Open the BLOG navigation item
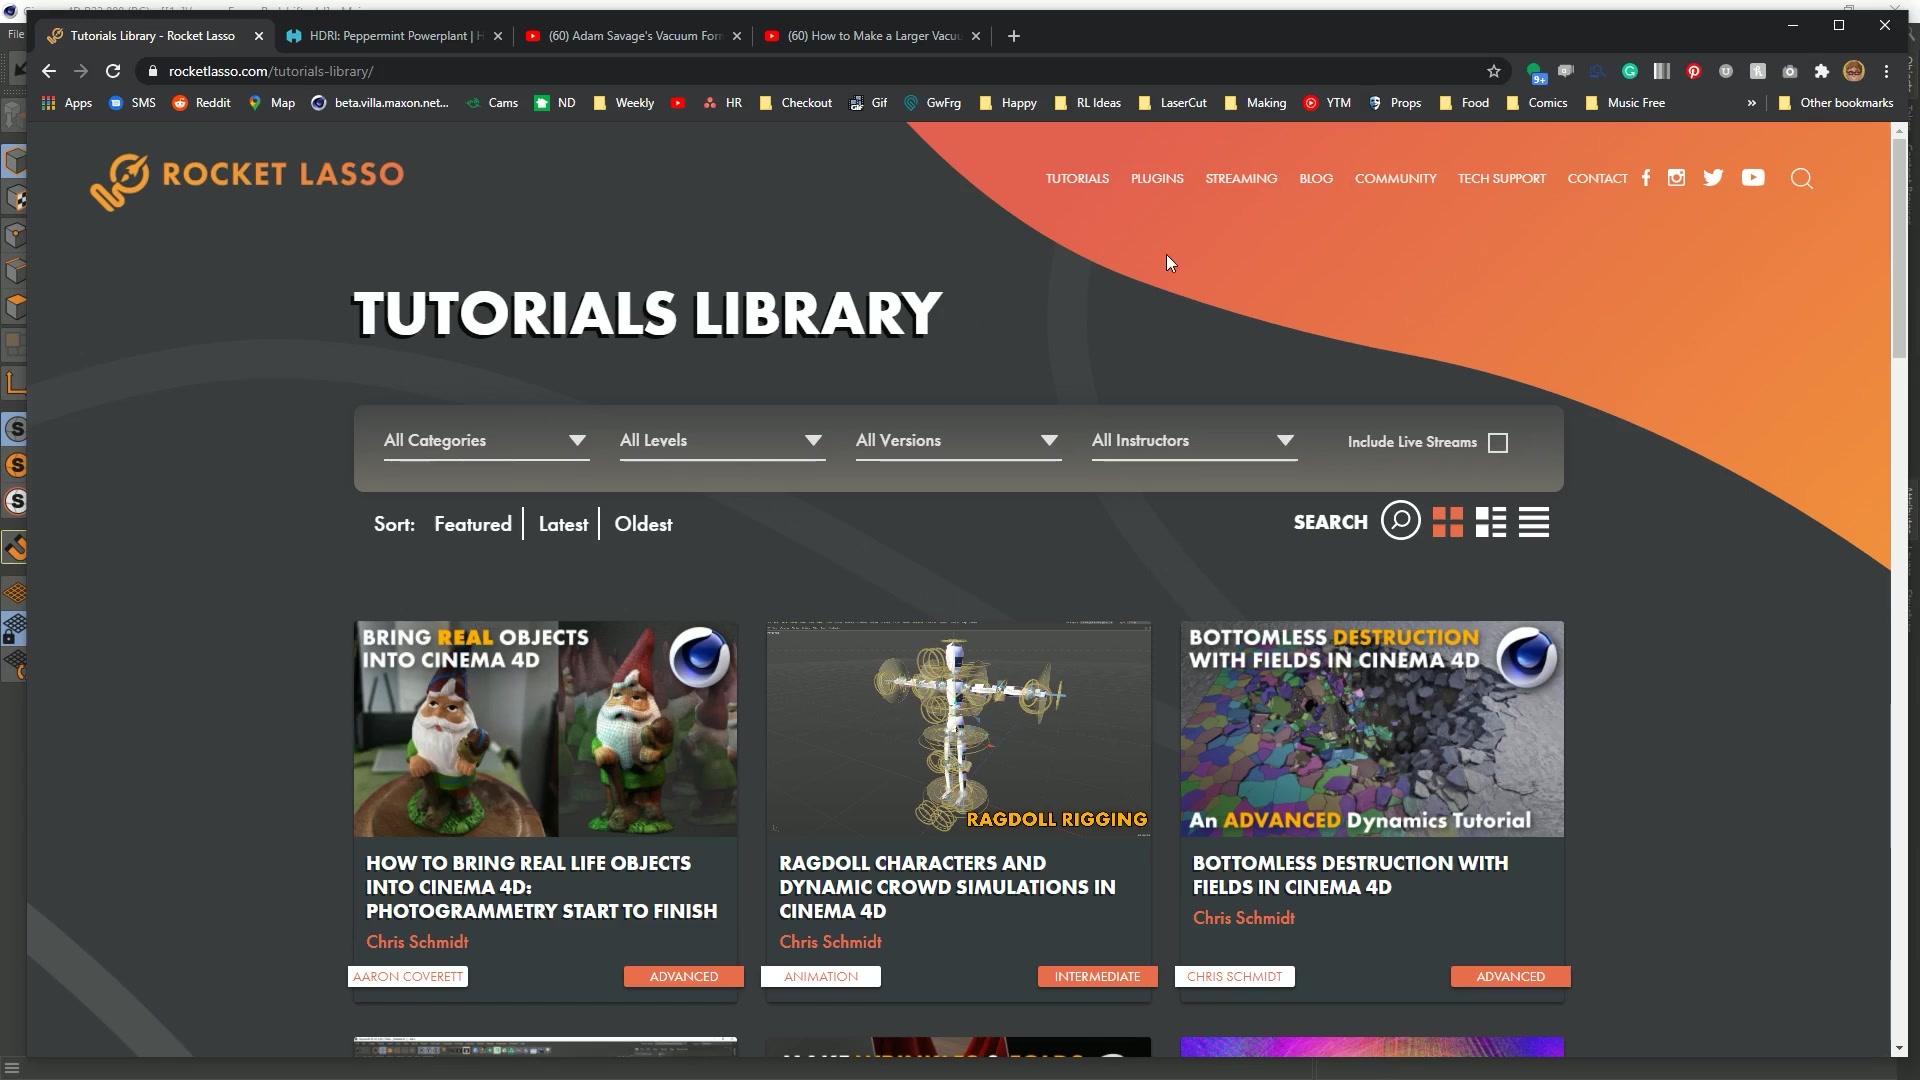This screenshot has width=1920, height=1080. 1315,178
